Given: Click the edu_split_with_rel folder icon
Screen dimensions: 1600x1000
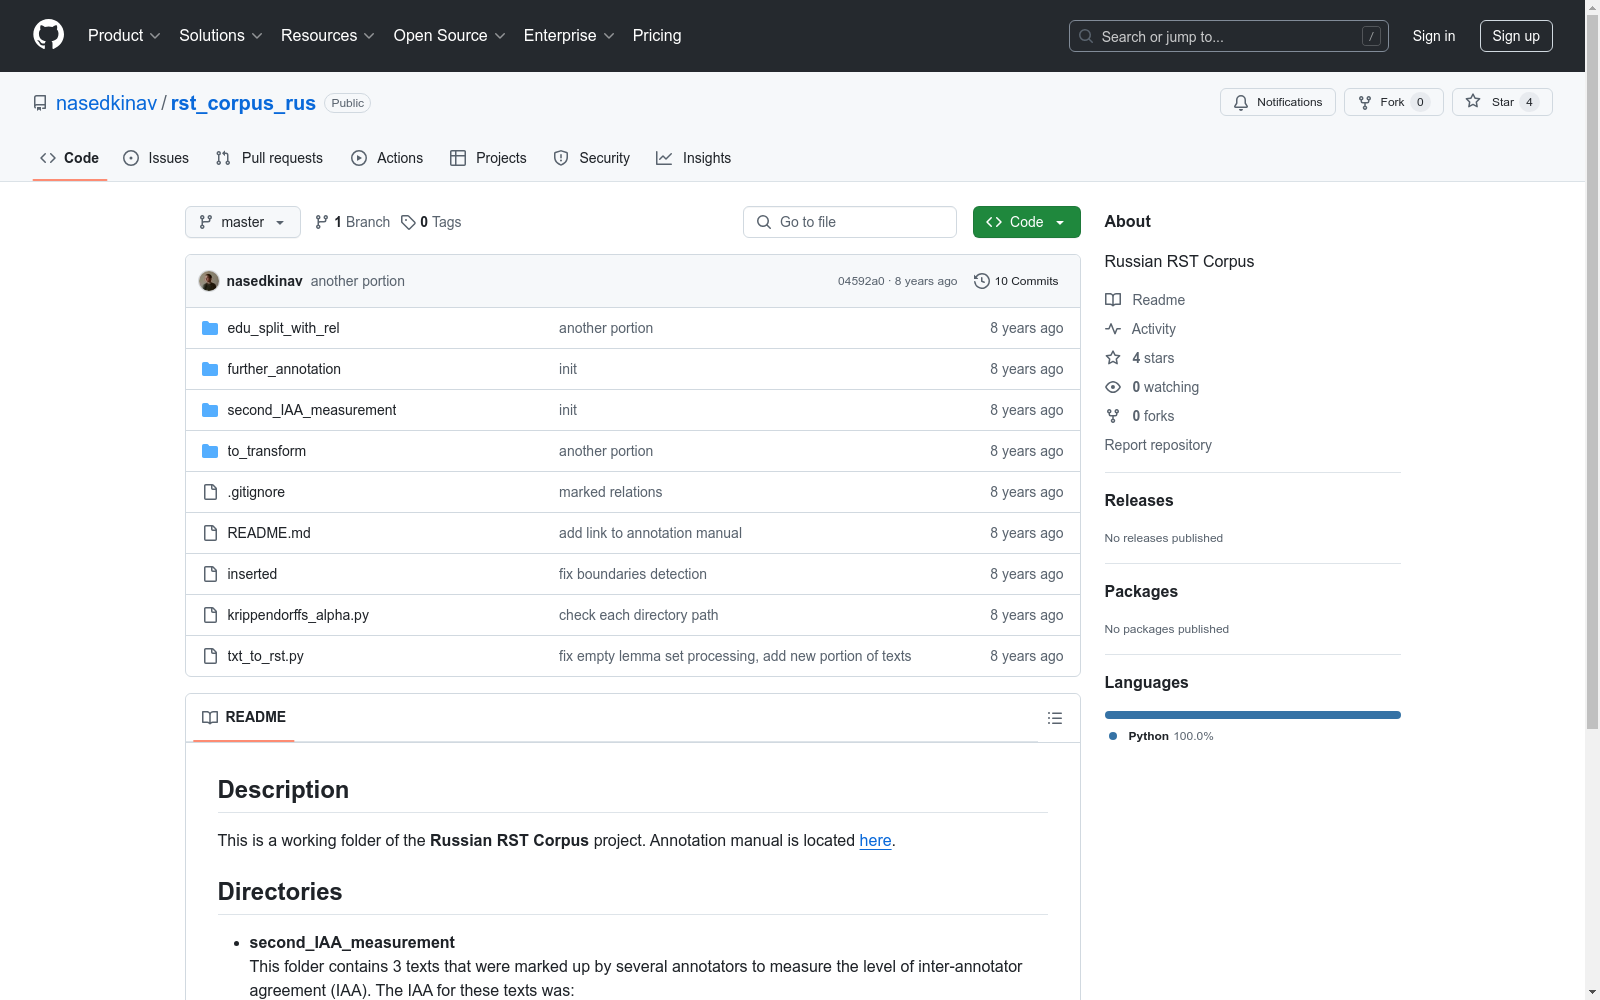Looking at the screenshot, I should pyautogui.click(x=210, y=328).
